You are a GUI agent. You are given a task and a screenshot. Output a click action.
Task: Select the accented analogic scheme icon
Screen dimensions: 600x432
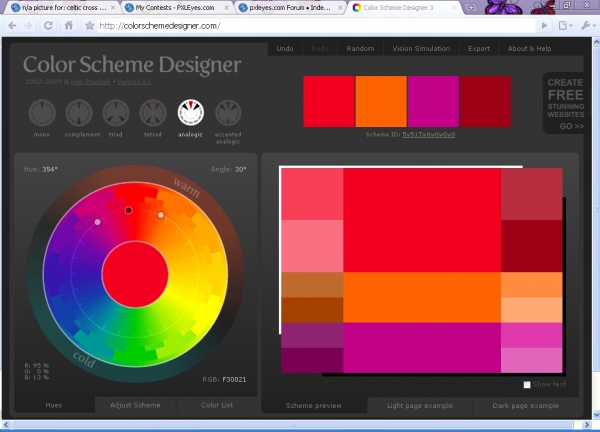point(228,113)
